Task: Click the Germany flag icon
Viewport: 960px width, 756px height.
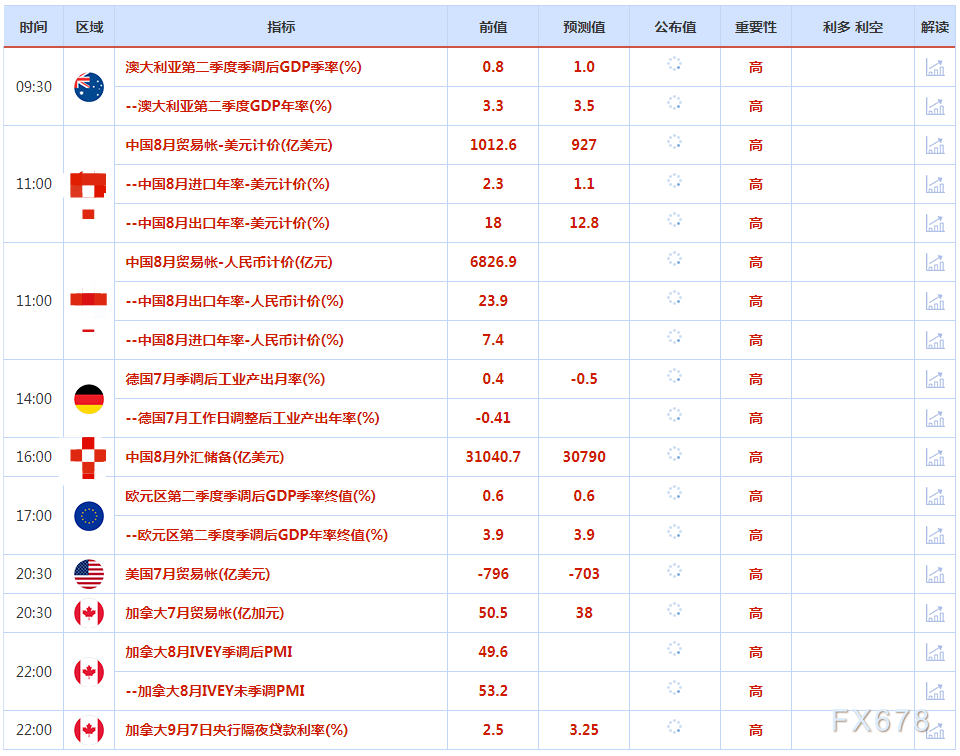Action: (89, 399)
